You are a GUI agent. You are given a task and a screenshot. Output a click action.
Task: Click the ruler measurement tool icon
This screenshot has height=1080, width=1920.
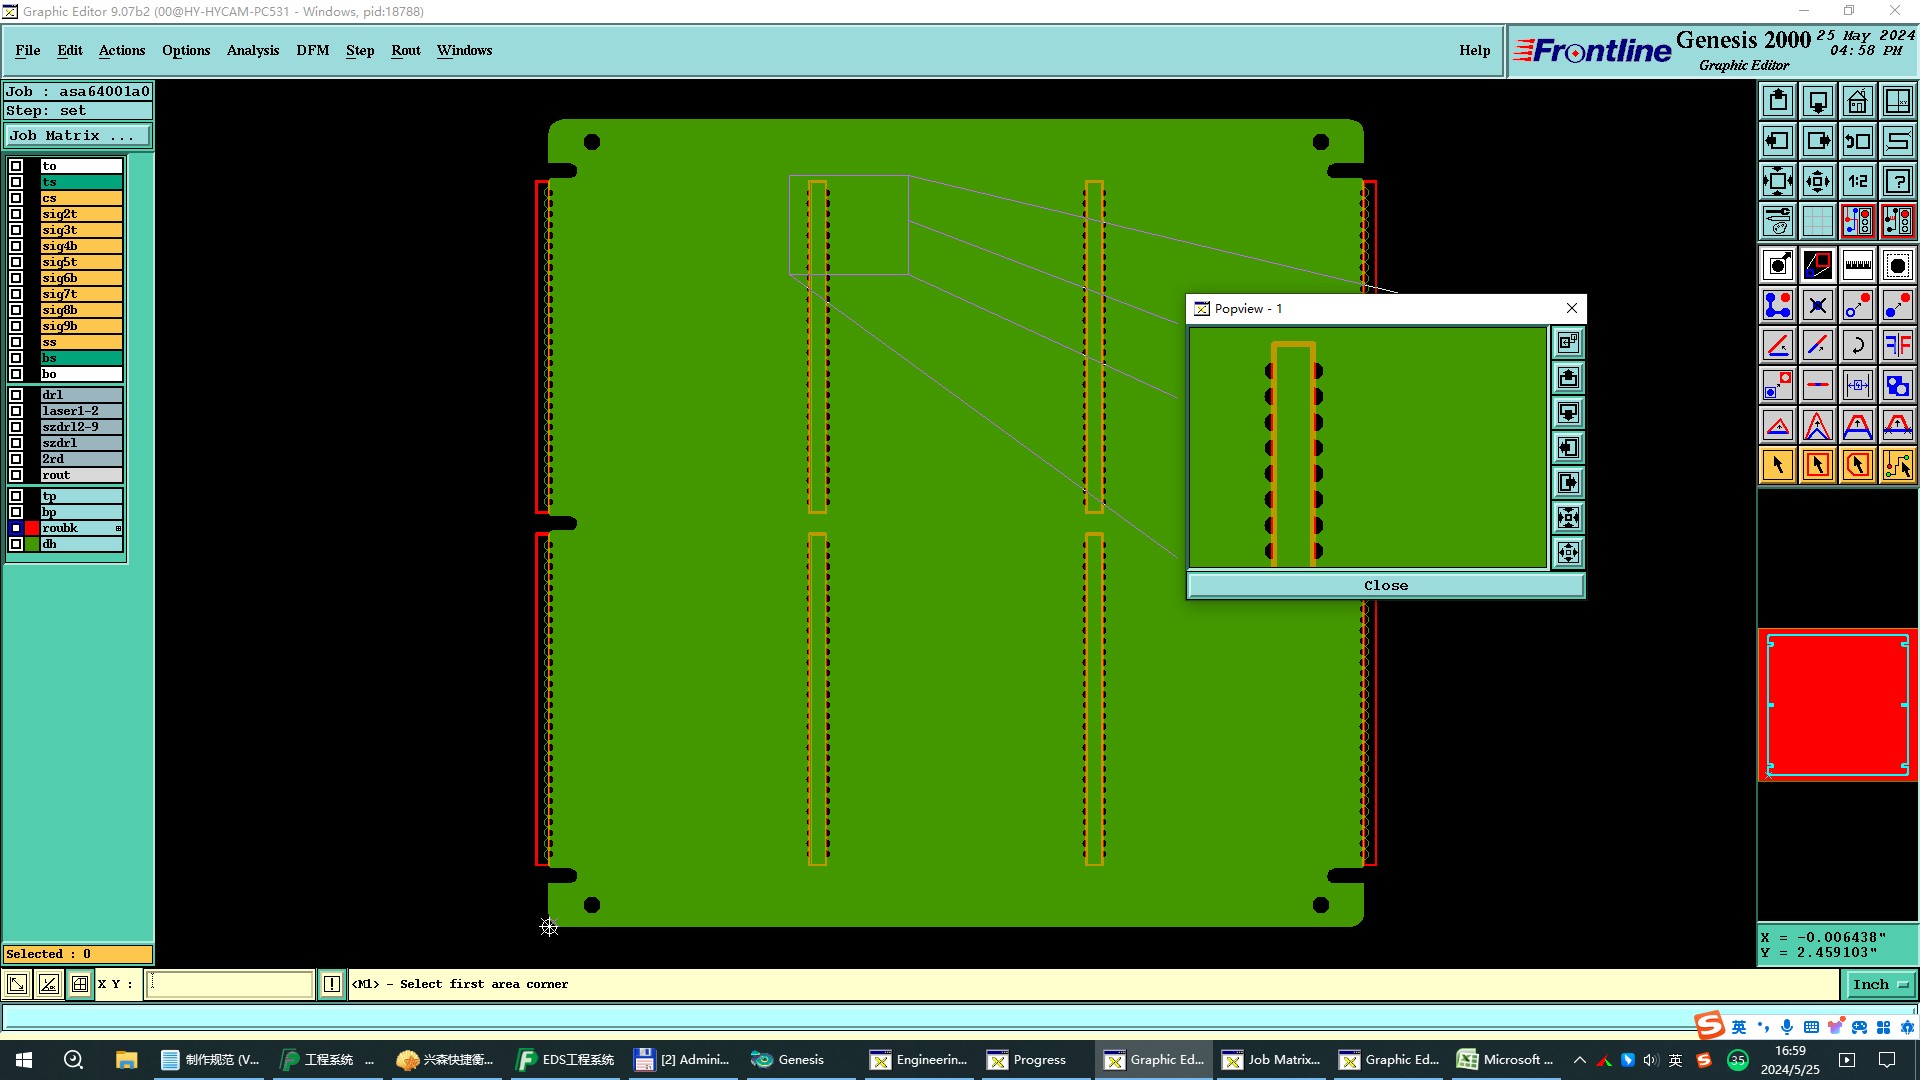[1857, 265]
